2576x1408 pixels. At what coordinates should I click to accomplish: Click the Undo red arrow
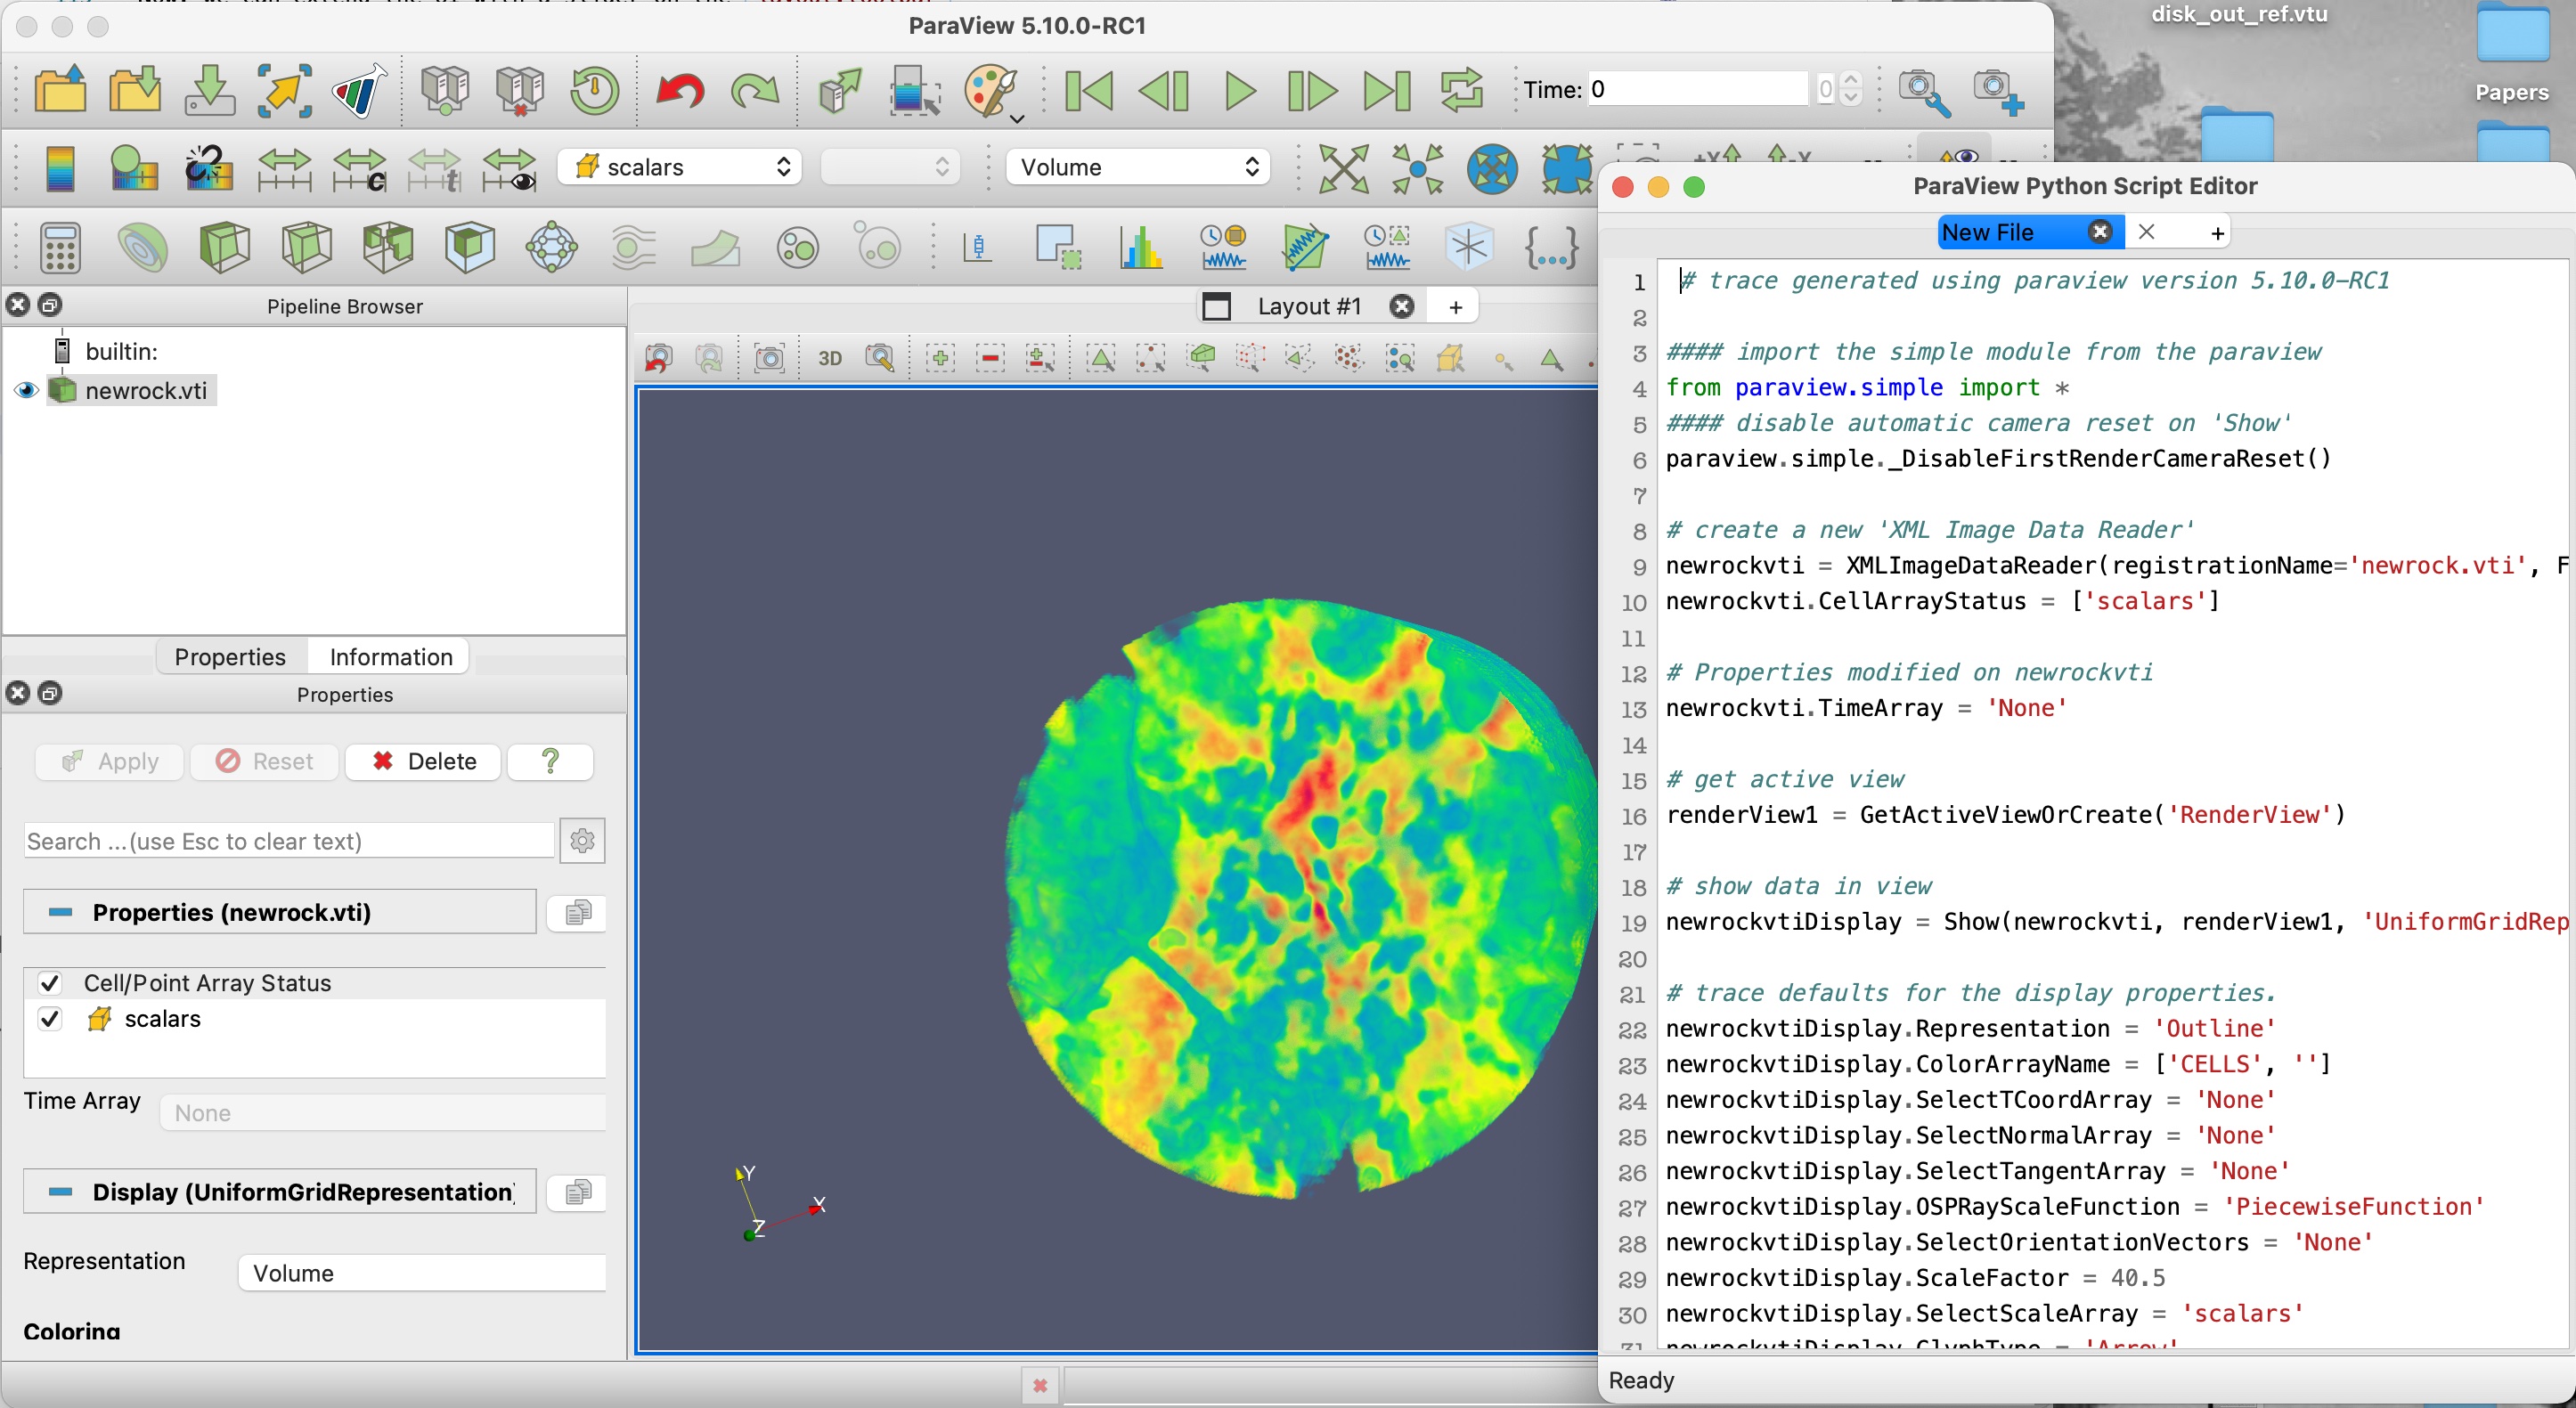coord(680,91)
